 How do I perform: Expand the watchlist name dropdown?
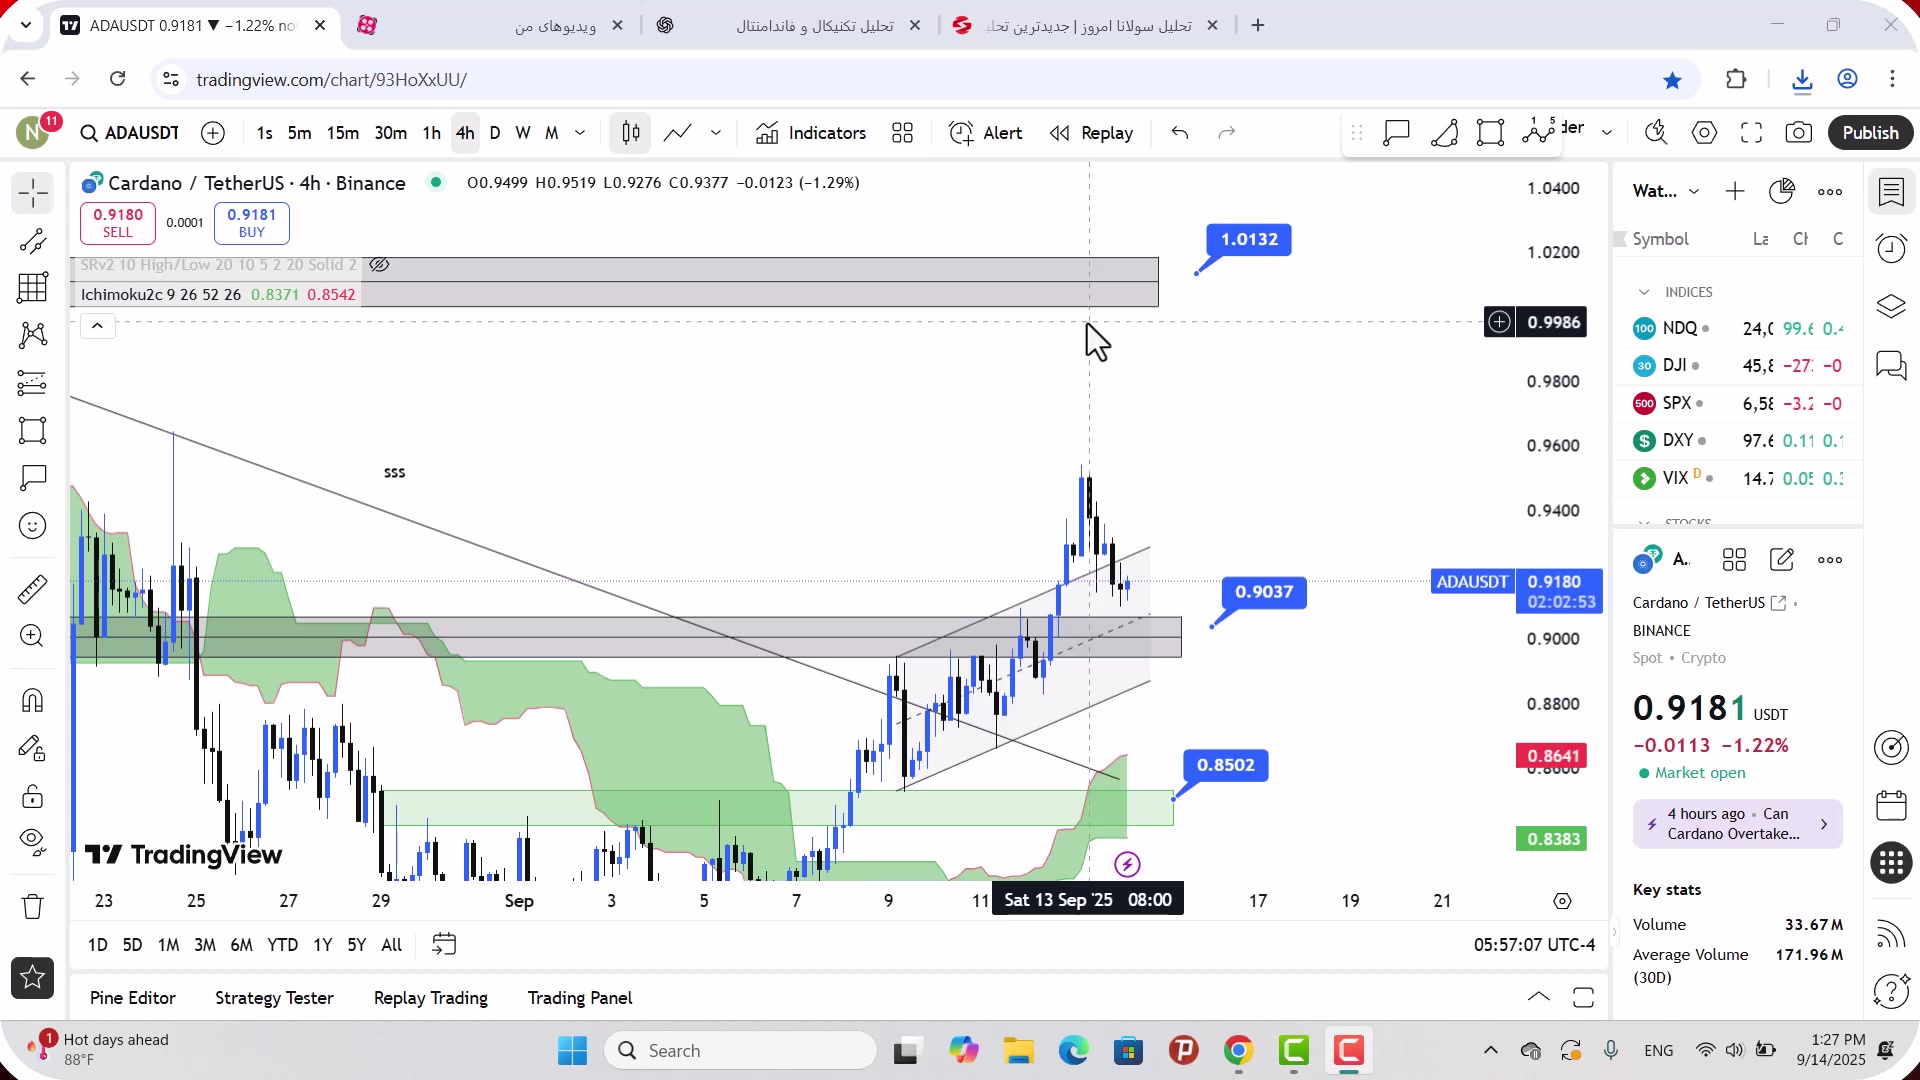[x=1694, y=191]
